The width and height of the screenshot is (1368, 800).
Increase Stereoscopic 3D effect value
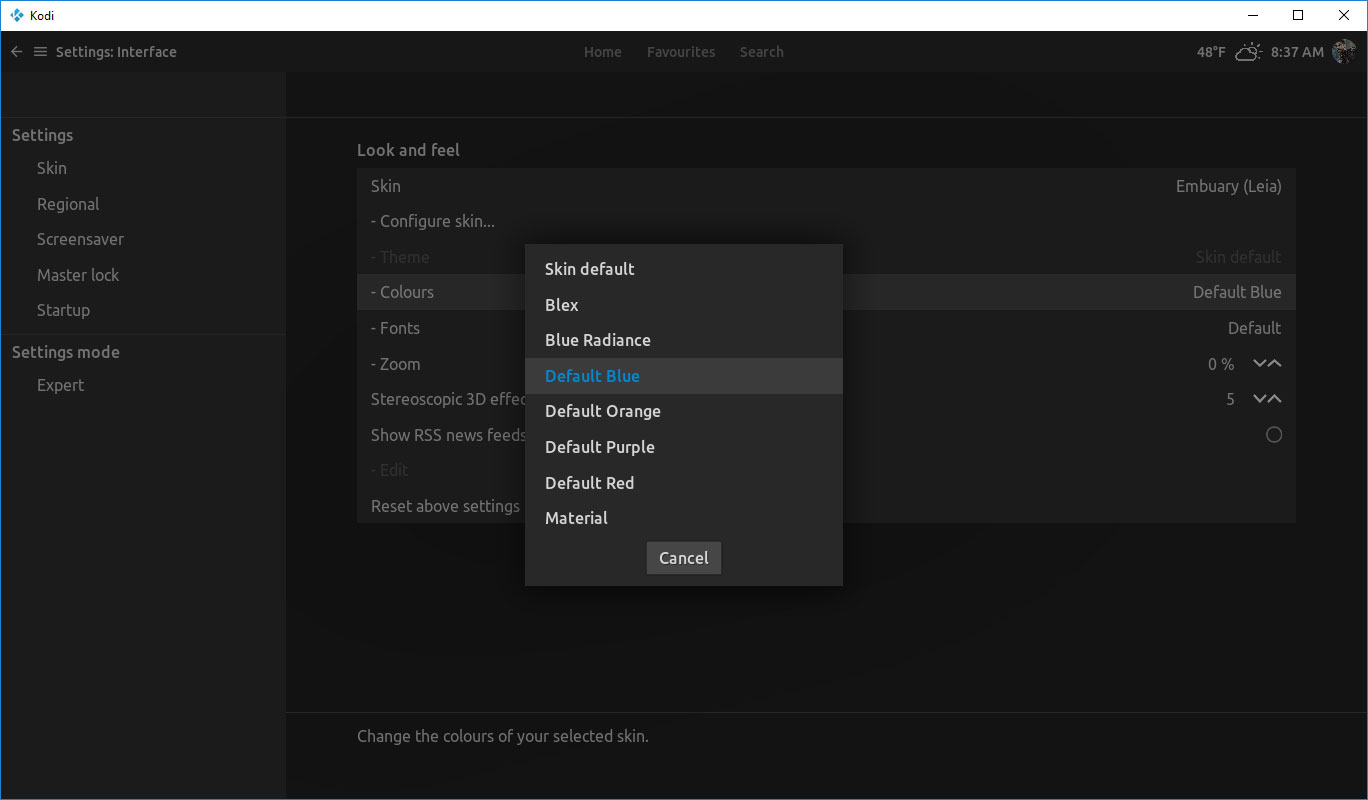tap(1275, 399)
